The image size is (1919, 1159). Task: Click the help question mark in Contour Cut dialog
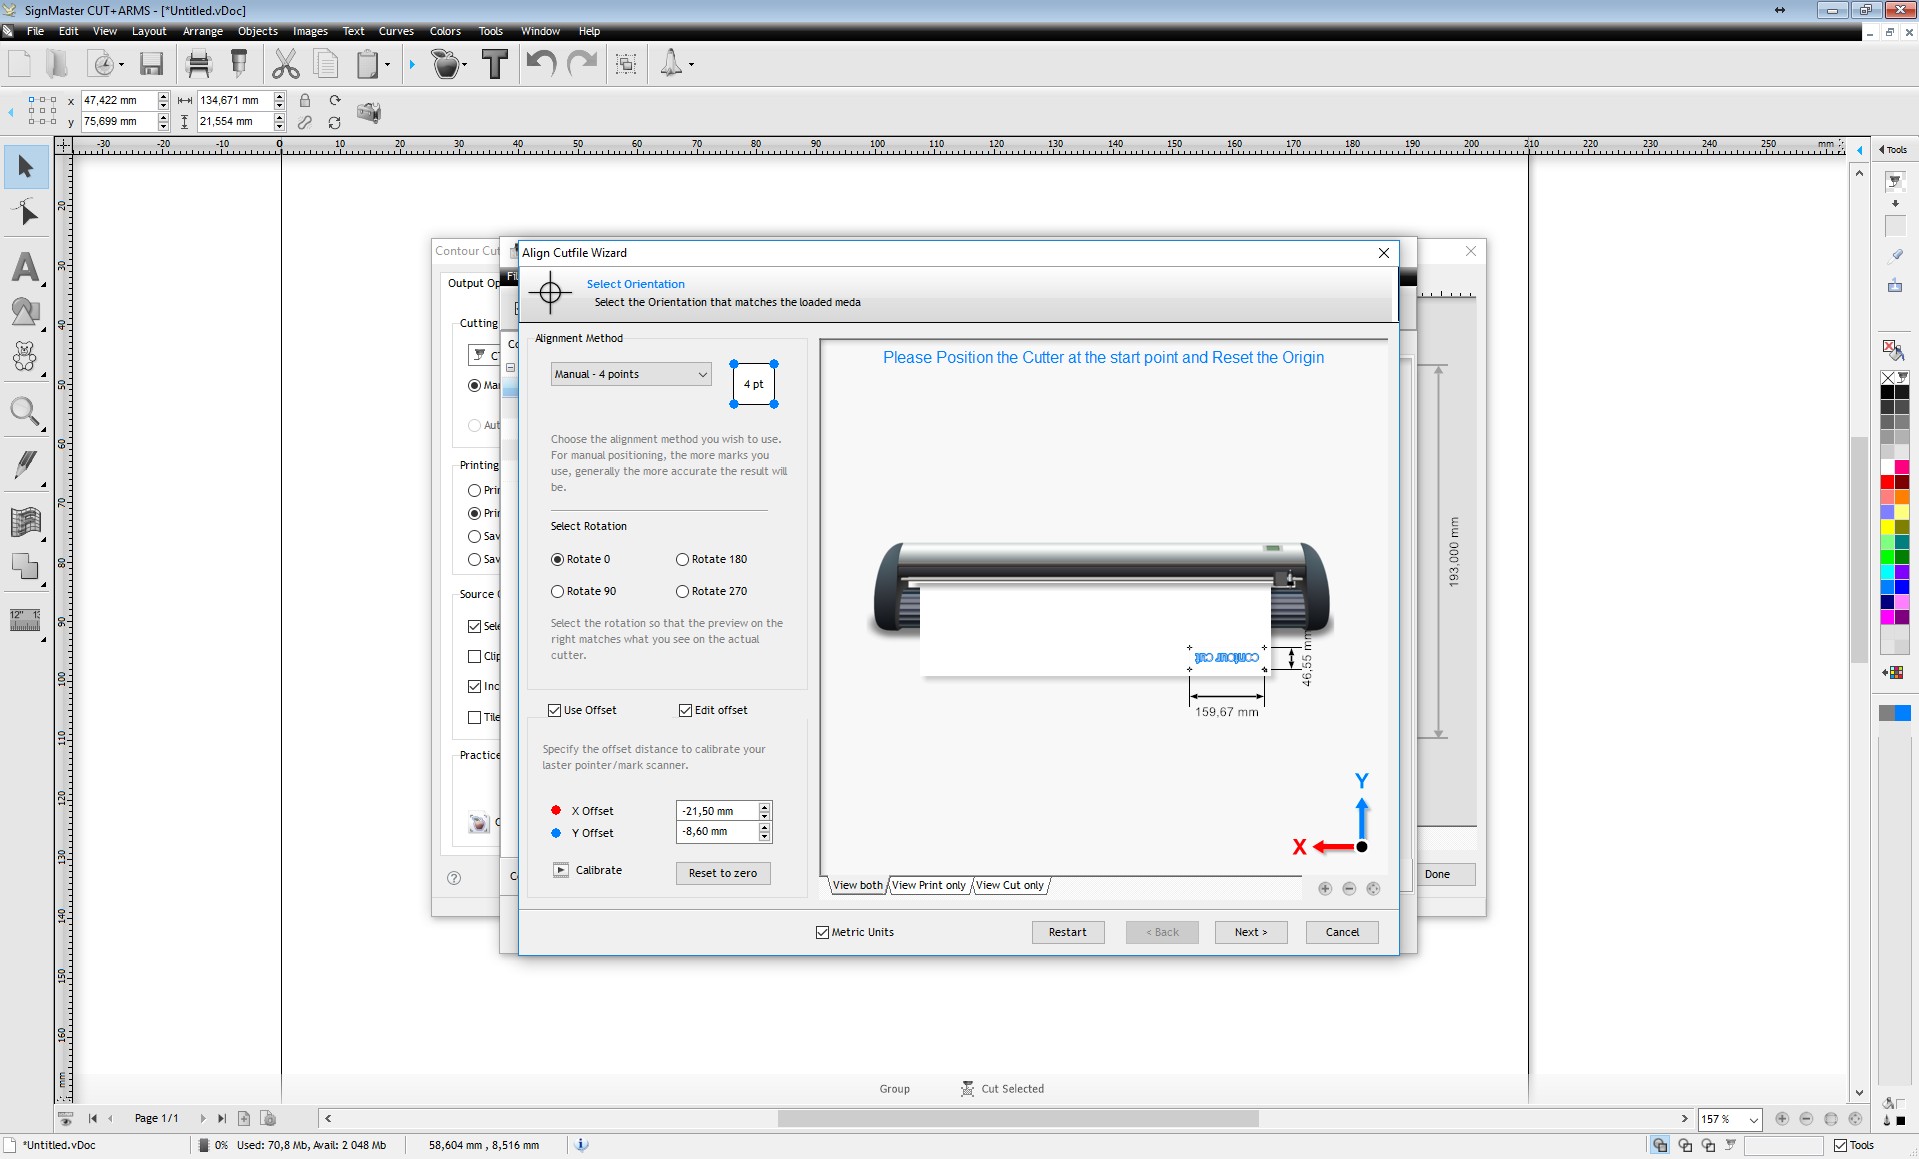click(x=454, y=878)
